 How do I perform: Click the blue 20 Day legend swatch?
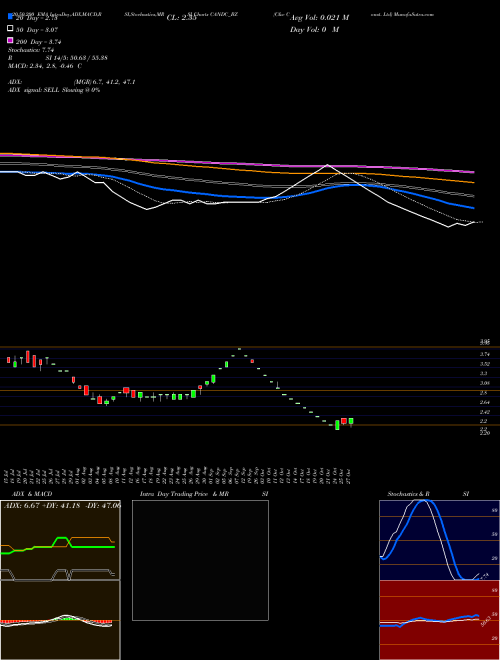coord(10,16)
